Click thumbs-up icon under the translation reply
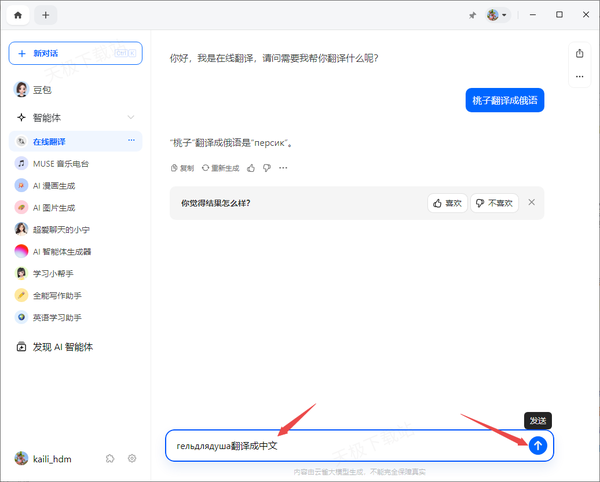The width and height of the screenshot is (600, 482). point(251,168)
